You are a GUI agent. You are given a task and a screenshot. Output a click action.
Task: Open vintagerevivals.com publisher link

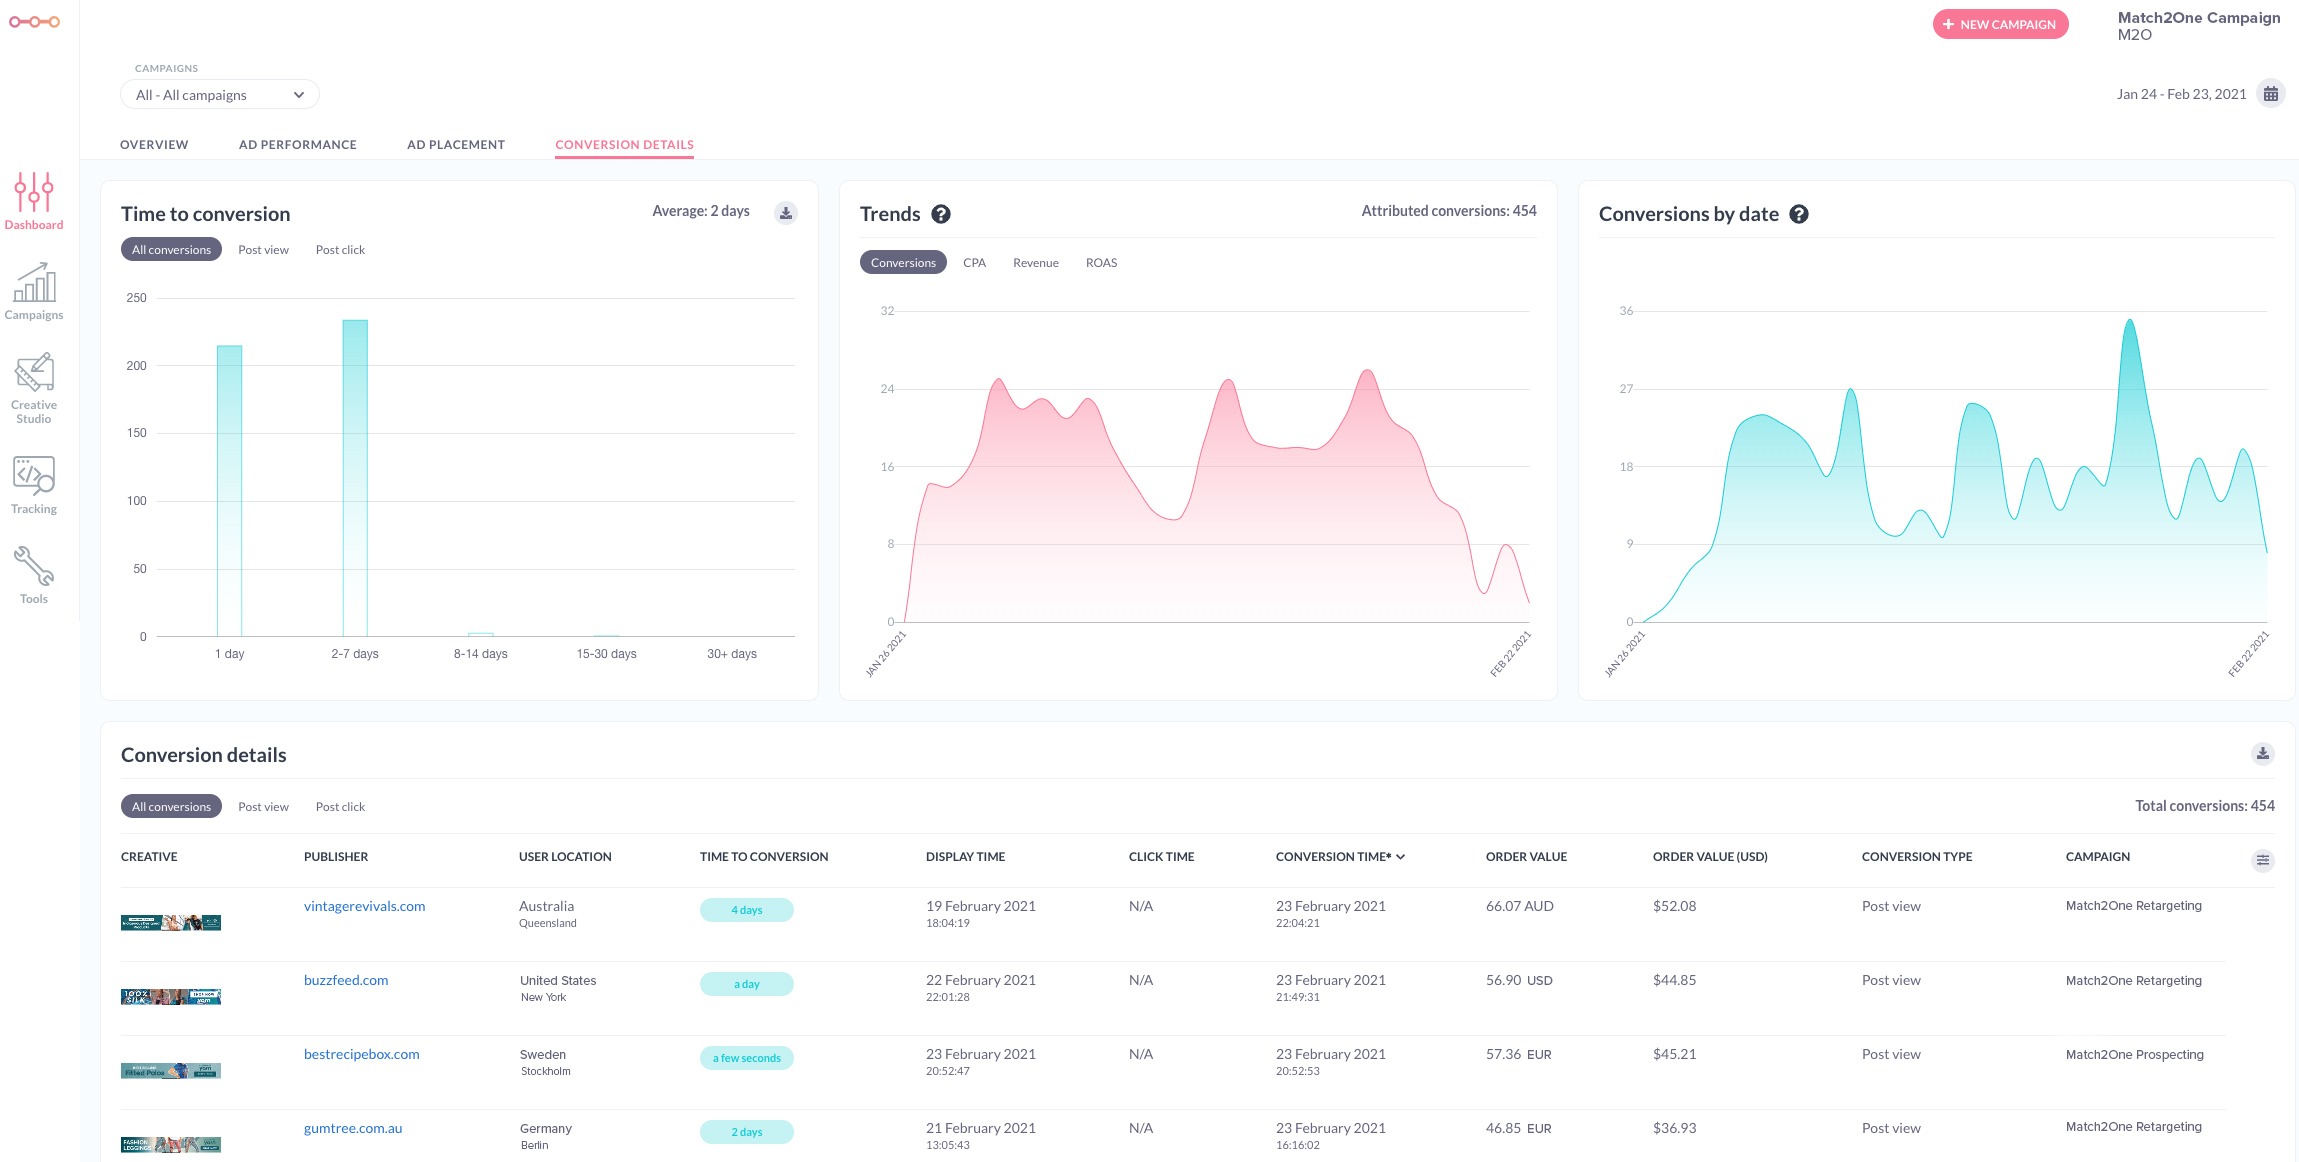pyautogui.click(x=364, y=906)
